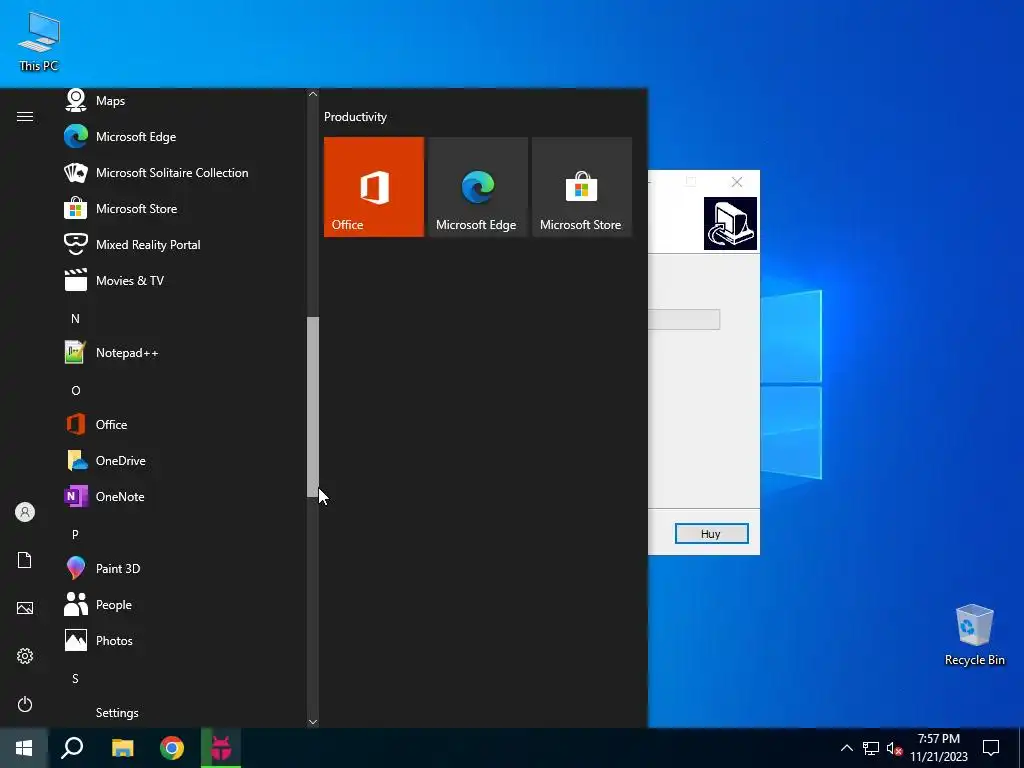Click the app list scroll up arrow

(x=313, y=94)
